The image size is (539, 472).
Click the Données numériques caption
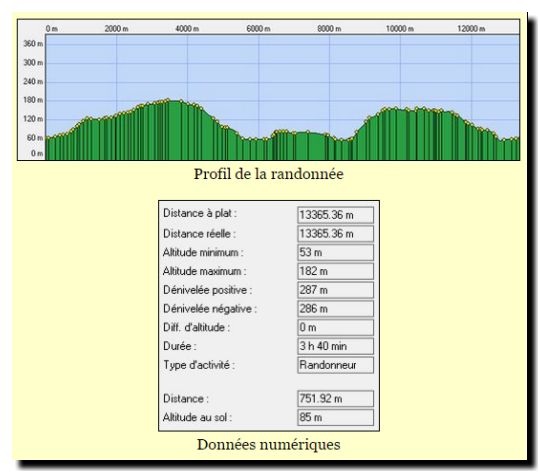[x=269, y=444]
